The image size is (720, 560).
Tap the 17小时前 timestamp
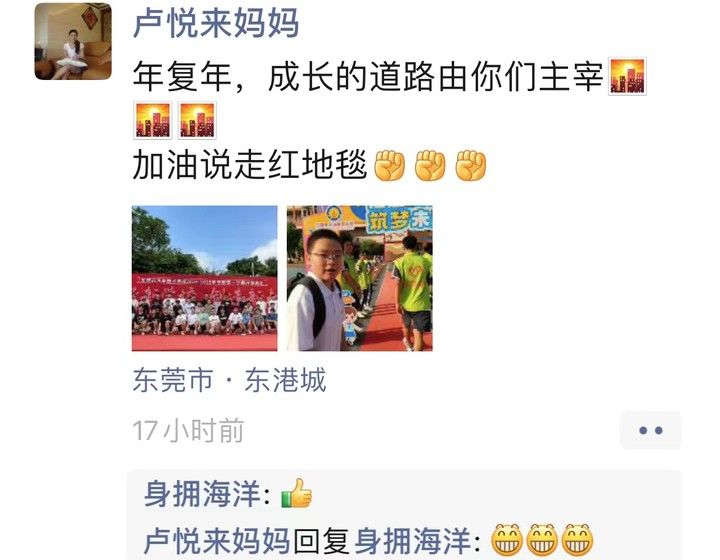coord(188,431)
